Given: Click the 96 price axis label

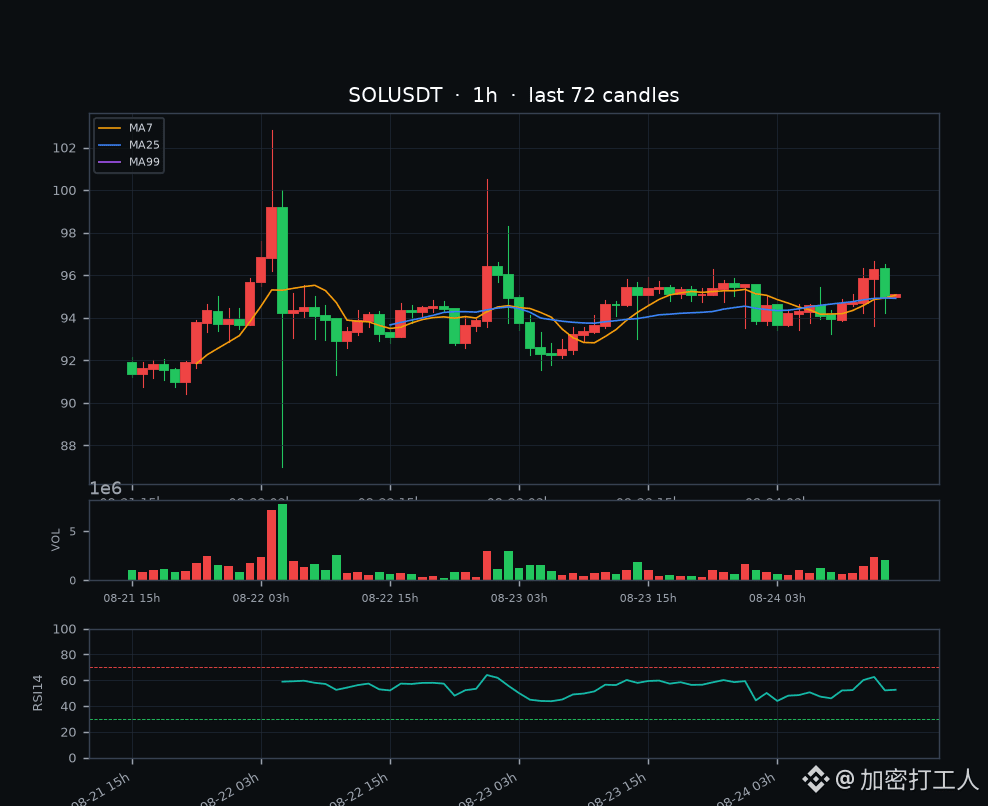Looking at the screenshot, I should coord(68,275).
